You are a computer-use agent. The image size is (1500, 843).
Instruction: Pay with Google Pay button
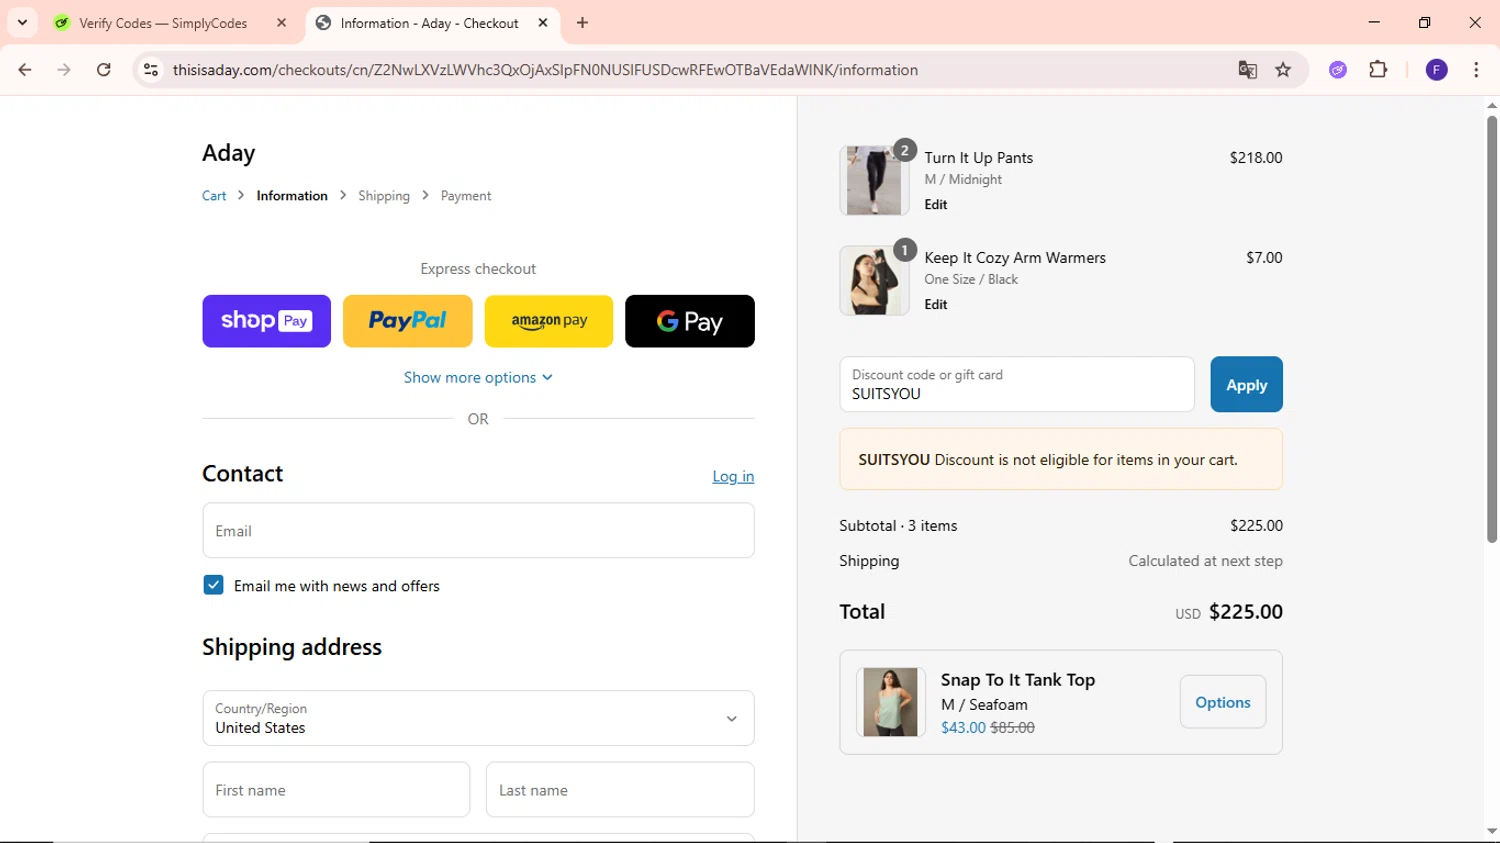(x=690, y=321)
